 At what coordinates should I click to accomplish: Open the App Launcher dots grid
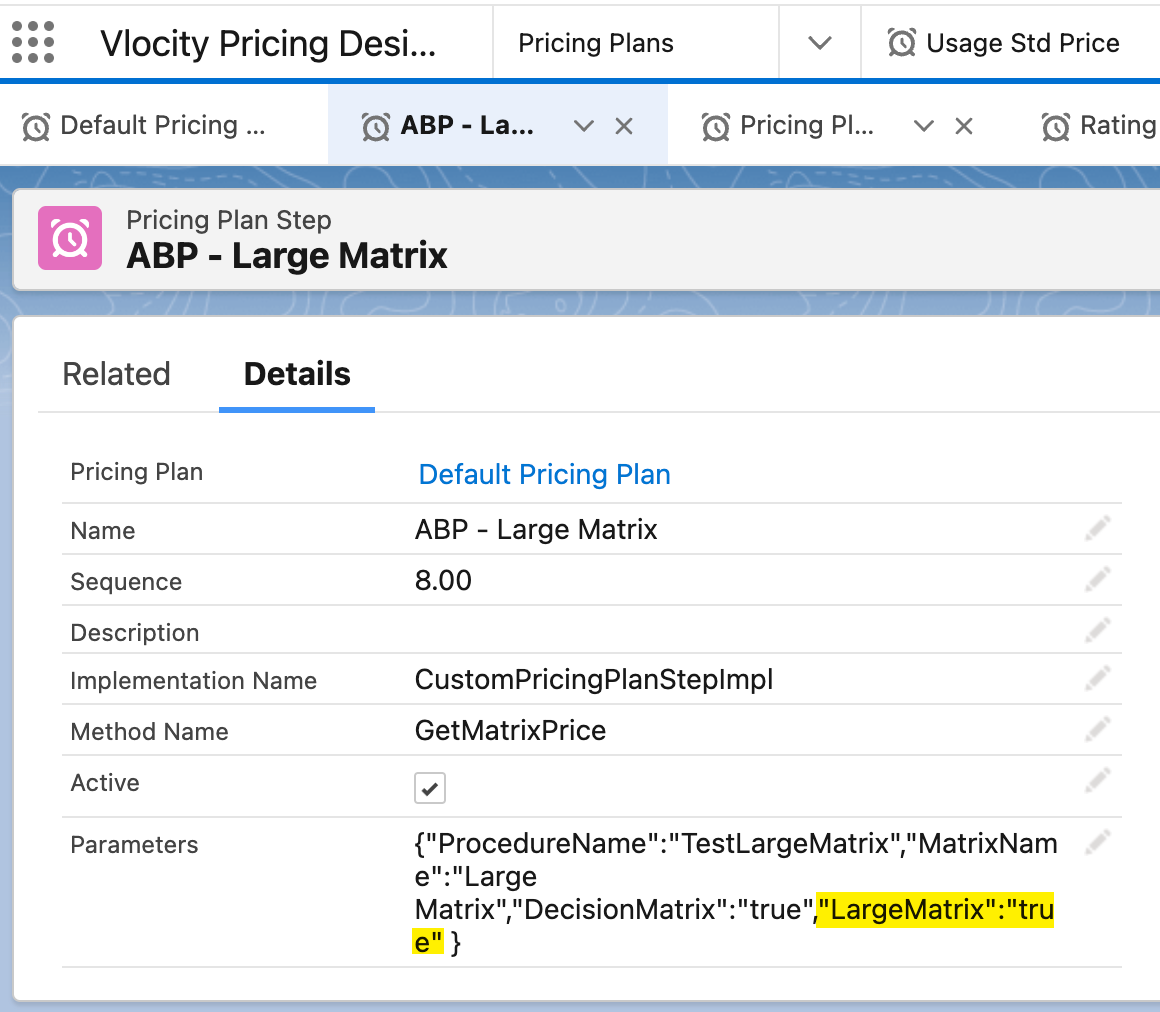click(33, 42)
